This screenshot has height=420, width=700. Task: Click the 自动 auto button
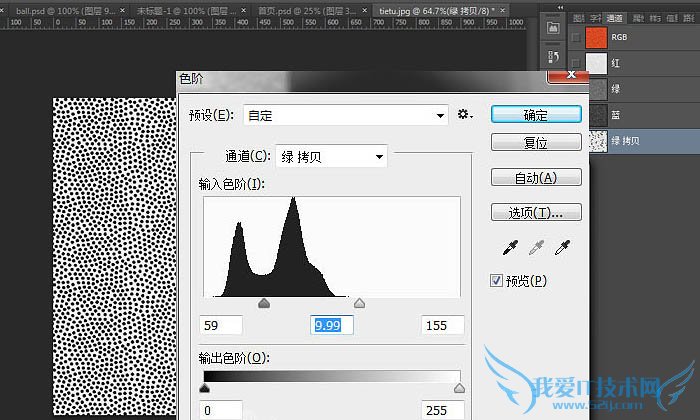point(535,178)
